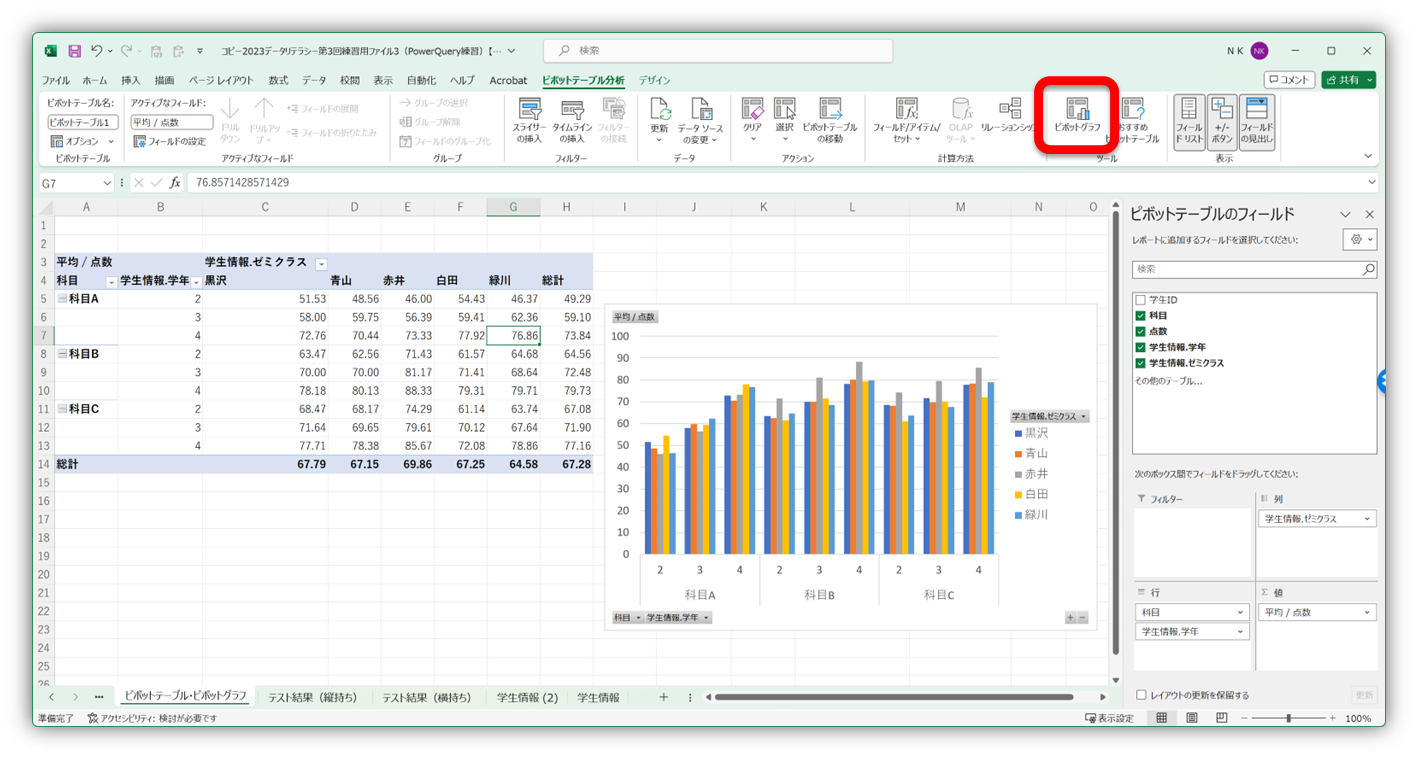Uncheck the 学生情報.ゼミクラス field checkbox

tap(1140, 363)
